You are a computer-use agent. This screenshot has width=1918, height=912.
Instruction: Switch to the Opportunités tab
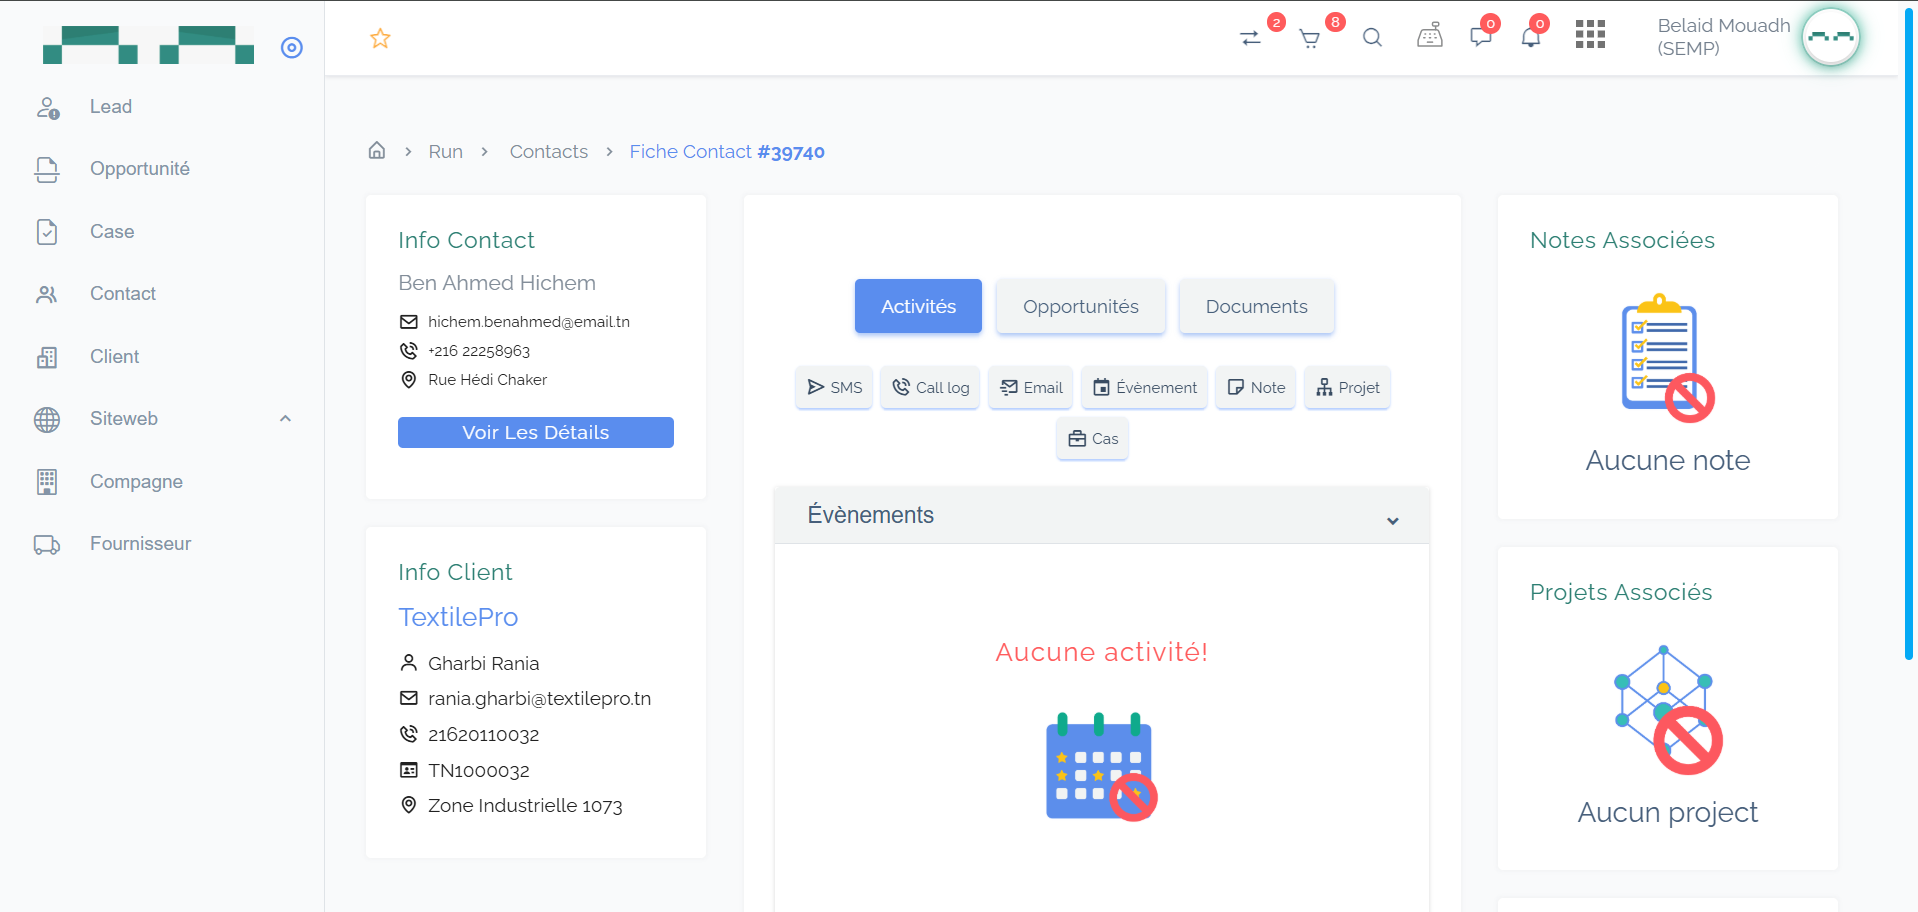pos(1081,306)
